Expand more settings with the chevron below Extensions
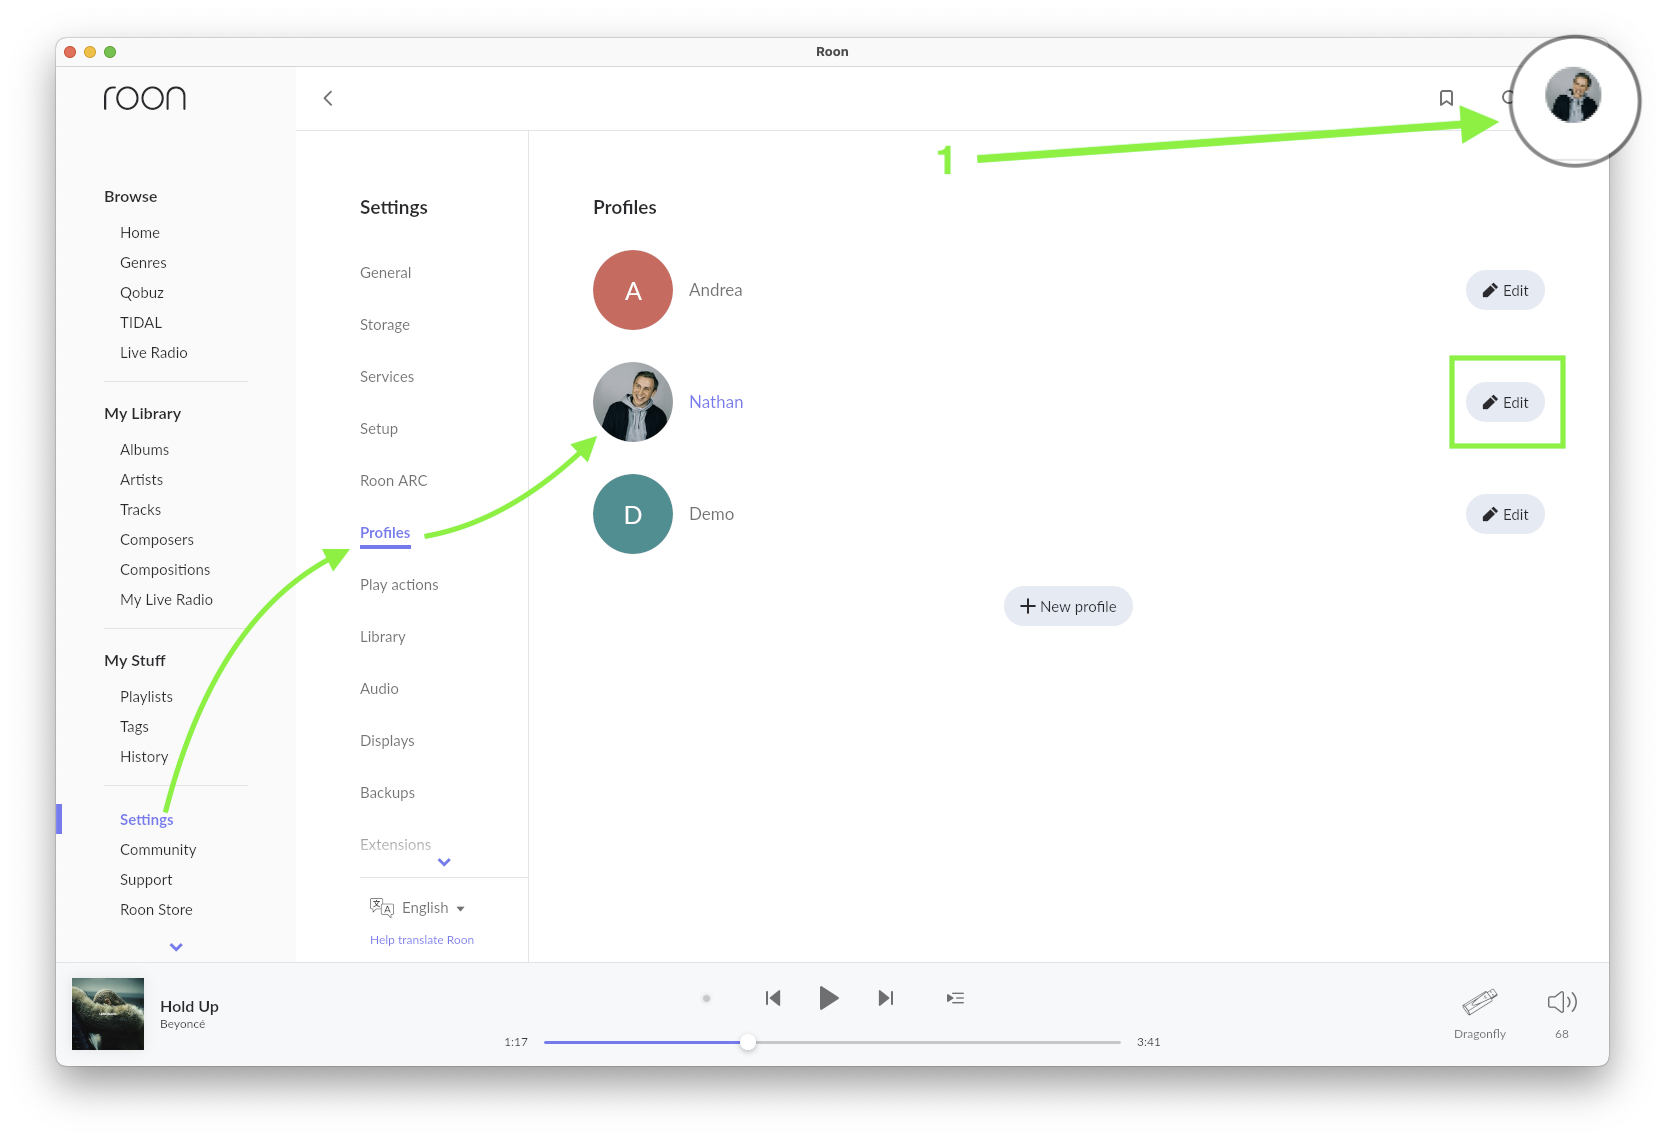The width and height of the screenshot is (1665, 1140). coord(444,862)
